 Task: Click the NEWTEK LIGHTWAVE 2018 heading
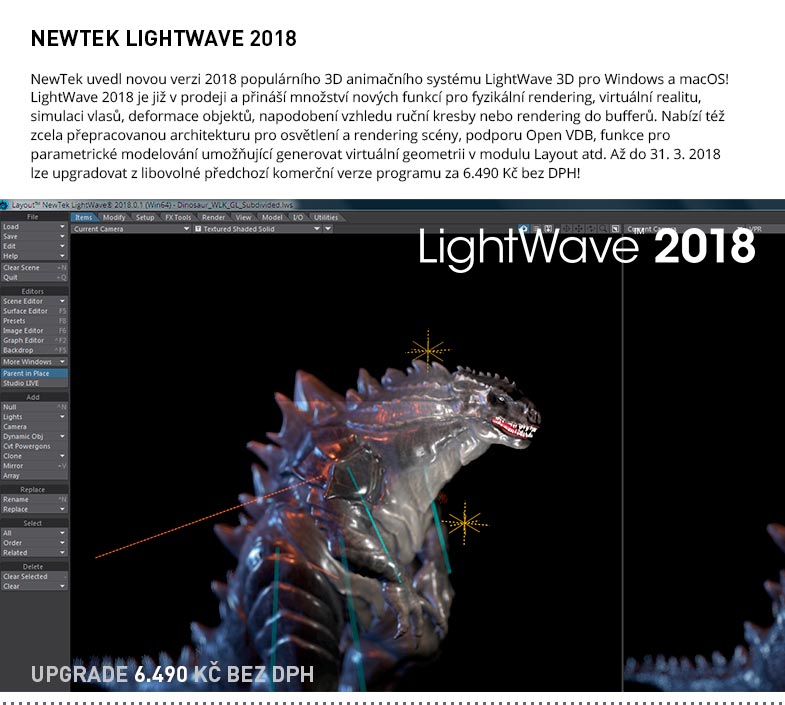coord(164,39)
